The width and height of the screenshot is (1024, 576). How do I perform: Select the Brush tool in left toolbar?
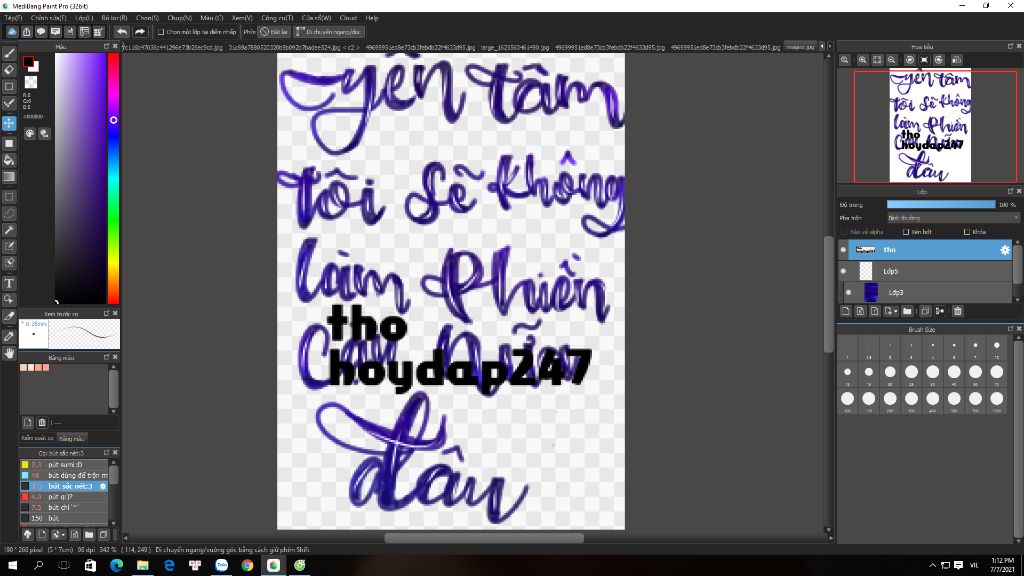[9, 54]
